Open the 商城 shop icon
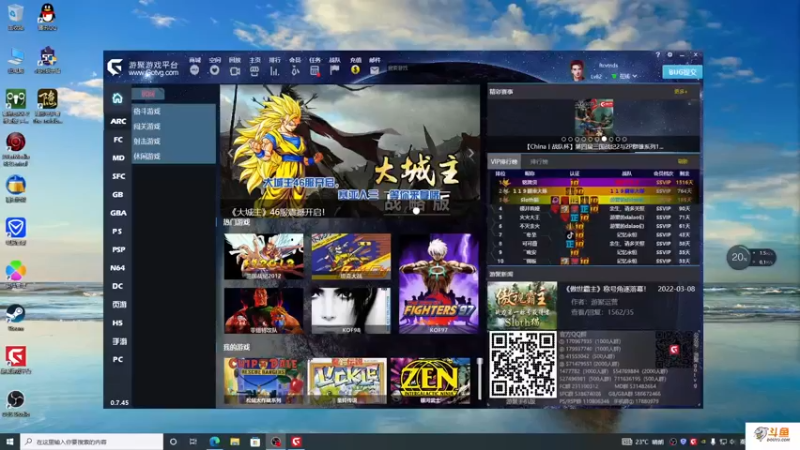This screenshot has width=800, height=450. [194, 70]
